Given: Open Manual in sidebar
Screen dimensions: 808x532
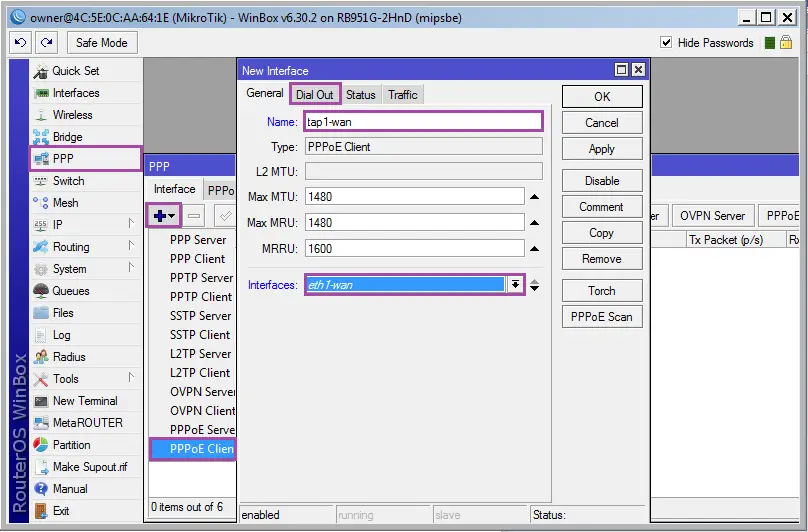Looking at the screenshot, I should [85, 489].
